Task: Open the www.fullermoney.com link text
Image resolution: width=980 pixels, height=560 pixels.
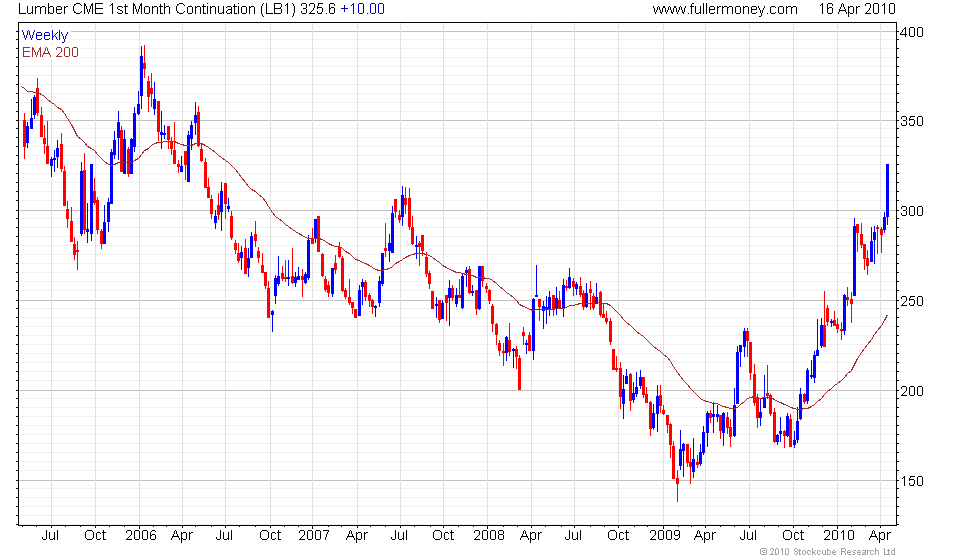Action: (725, 9)
